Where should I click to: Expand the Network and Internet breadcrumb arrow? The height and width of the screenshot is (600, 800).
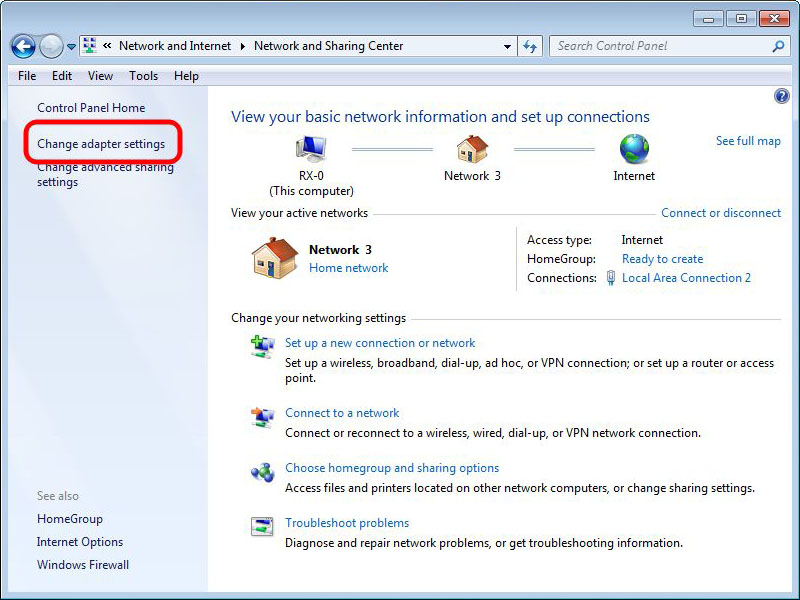pyautogui.click(x=242, y=46)
